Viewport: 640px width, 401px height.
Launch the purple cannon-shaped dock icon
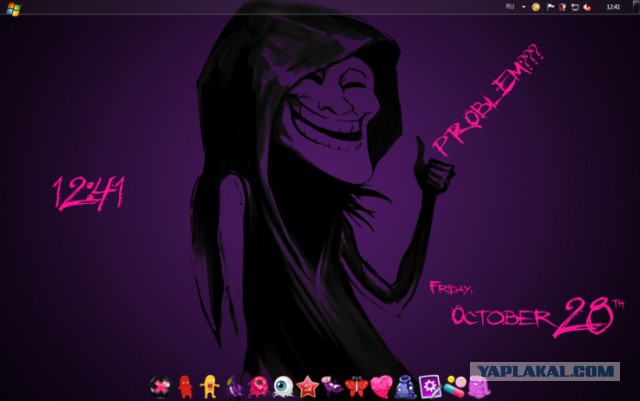pyautogui.click(x=332, y=387)
